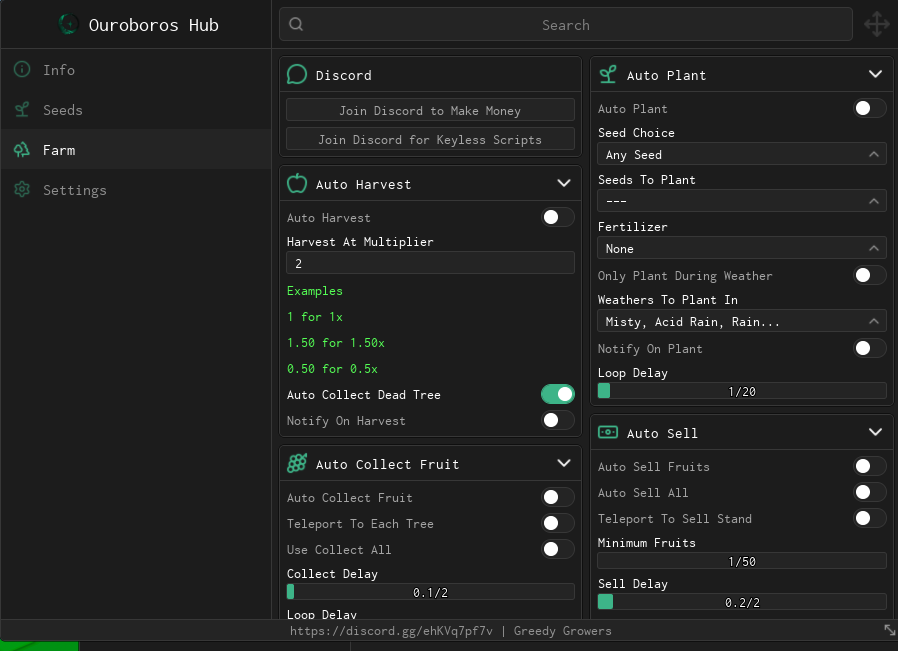Viewport: 898px width, 651px height.
Task: Adjust the Minimum Fruits slider
Action: point(742,561)
